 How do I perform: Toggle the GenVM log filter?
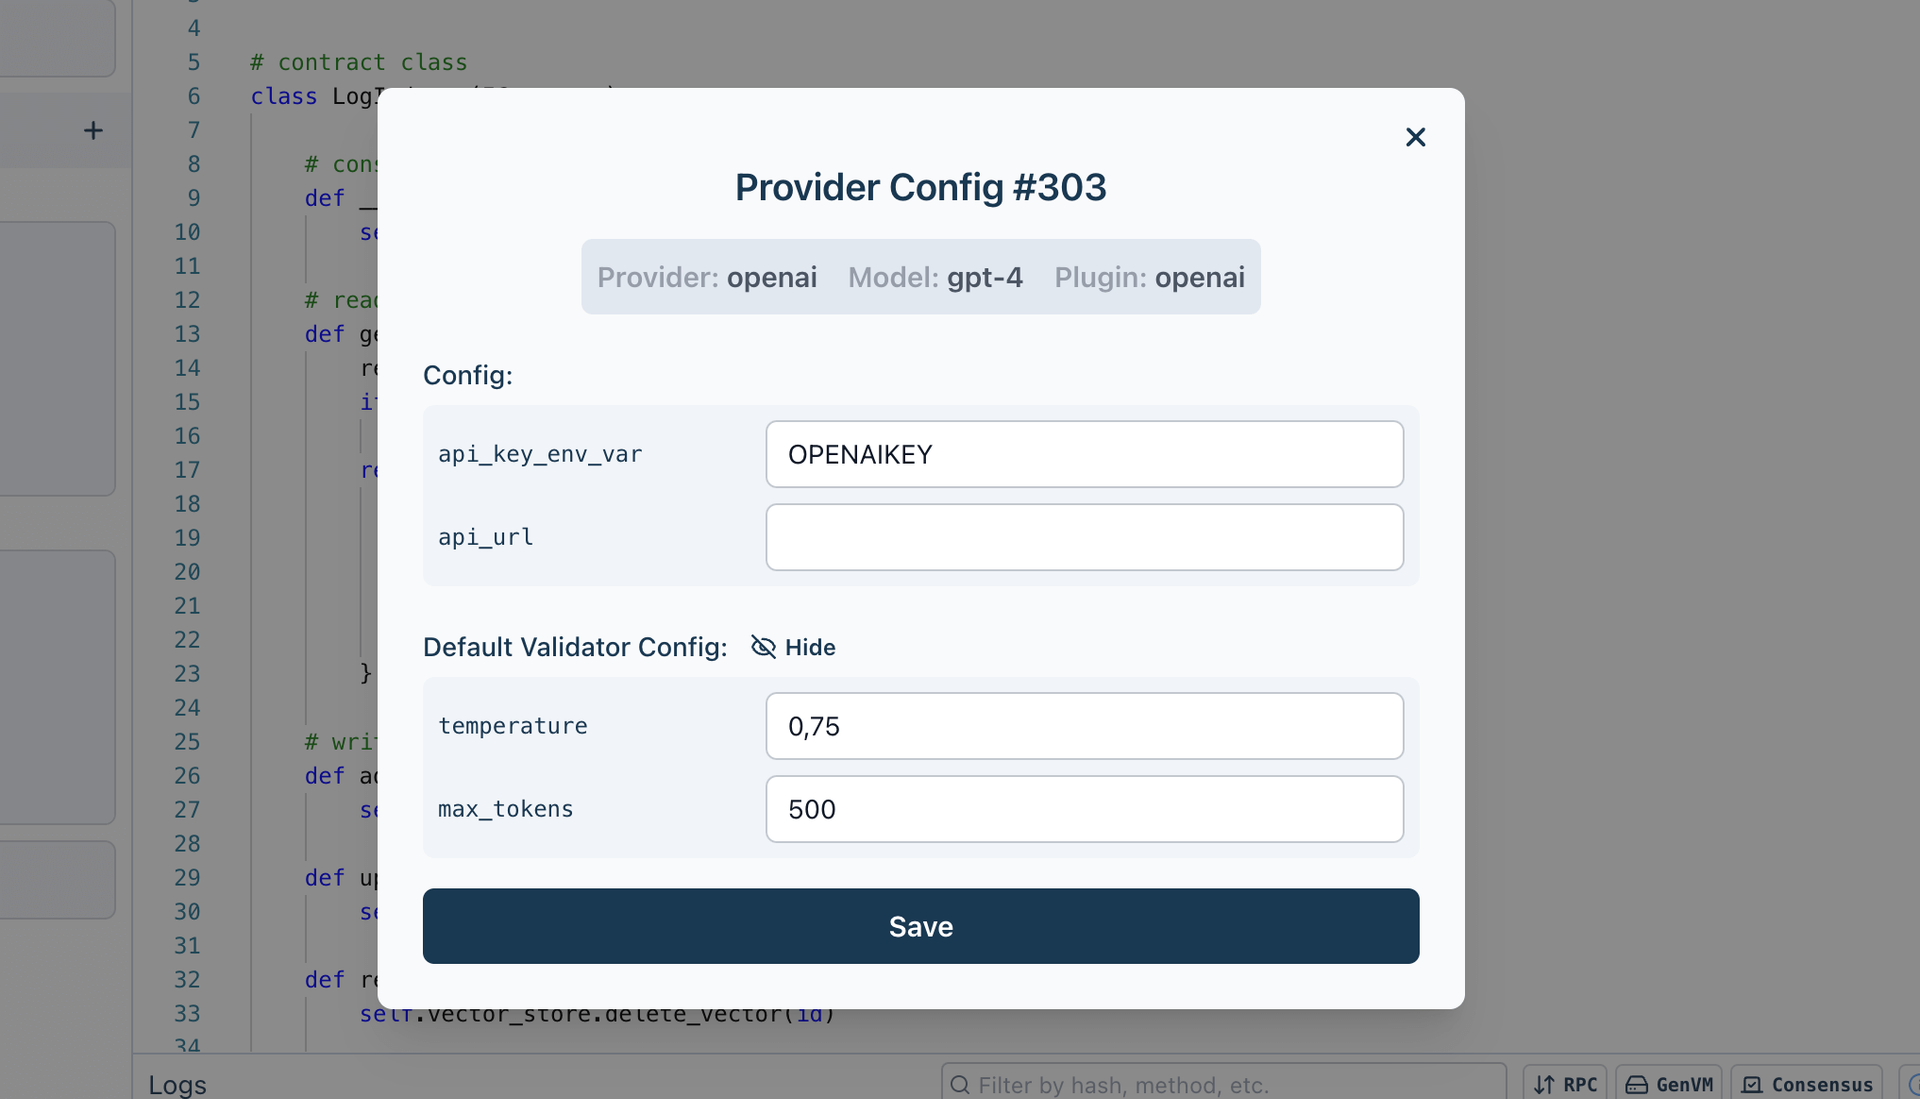click(x=1669, y=1084)
